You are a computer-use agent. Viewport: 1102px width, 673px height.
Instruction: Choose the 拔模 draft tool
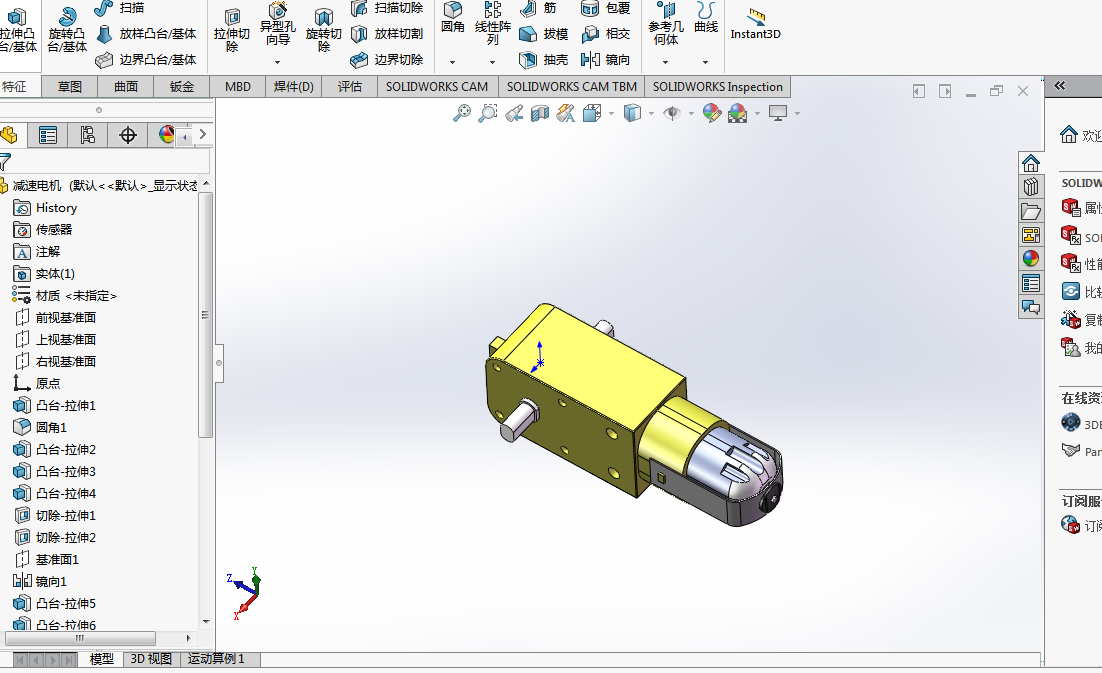(543, 34)
